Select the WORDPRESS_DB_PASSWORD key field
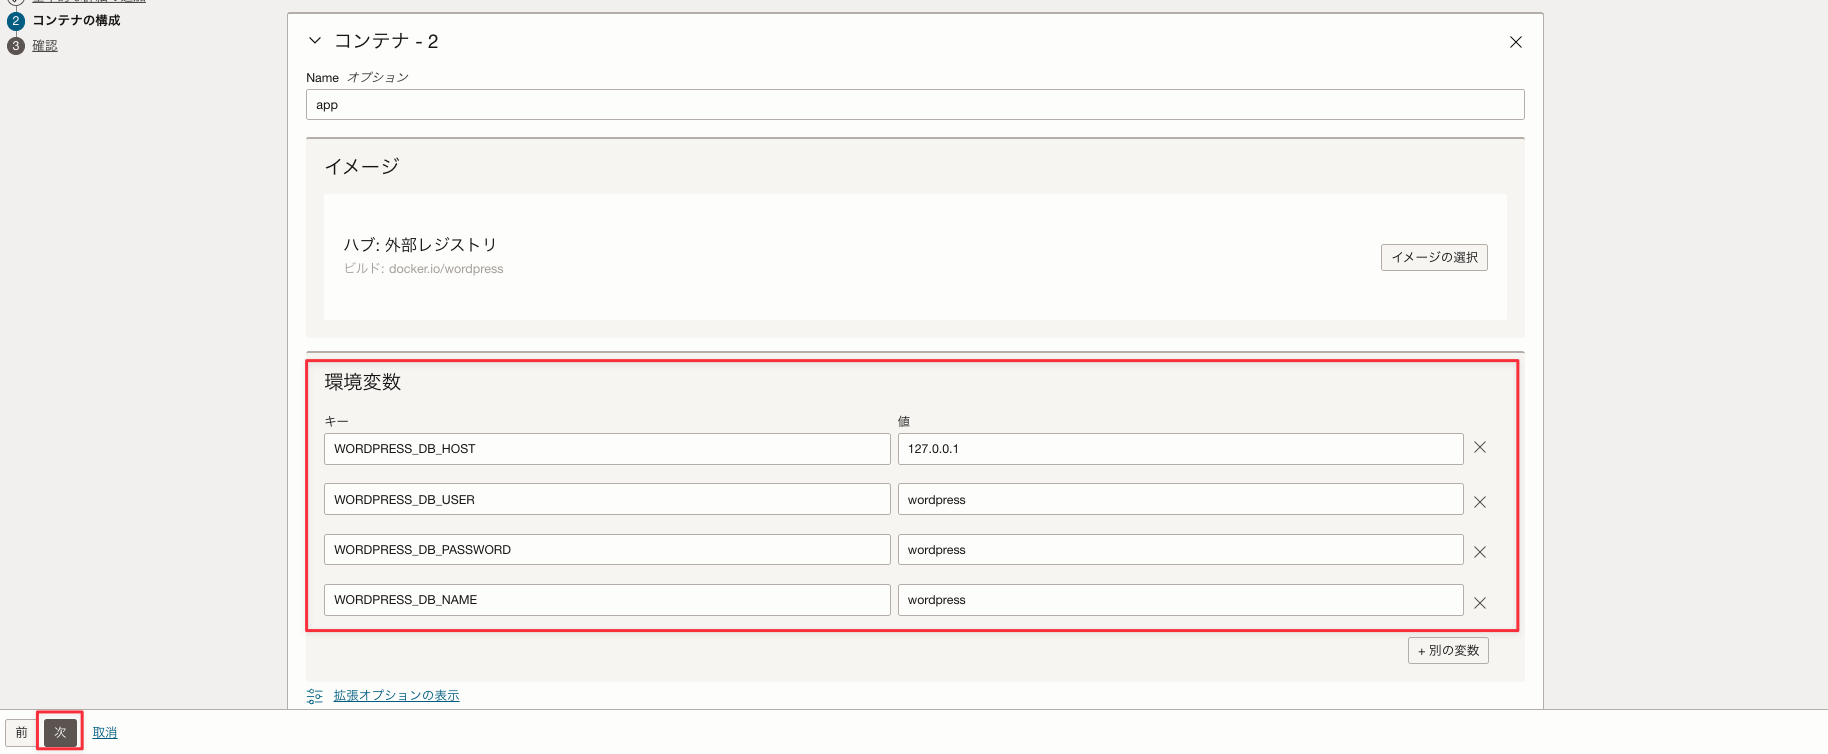This screenshot has width=1828, height=754. click(x=606, y=550)
